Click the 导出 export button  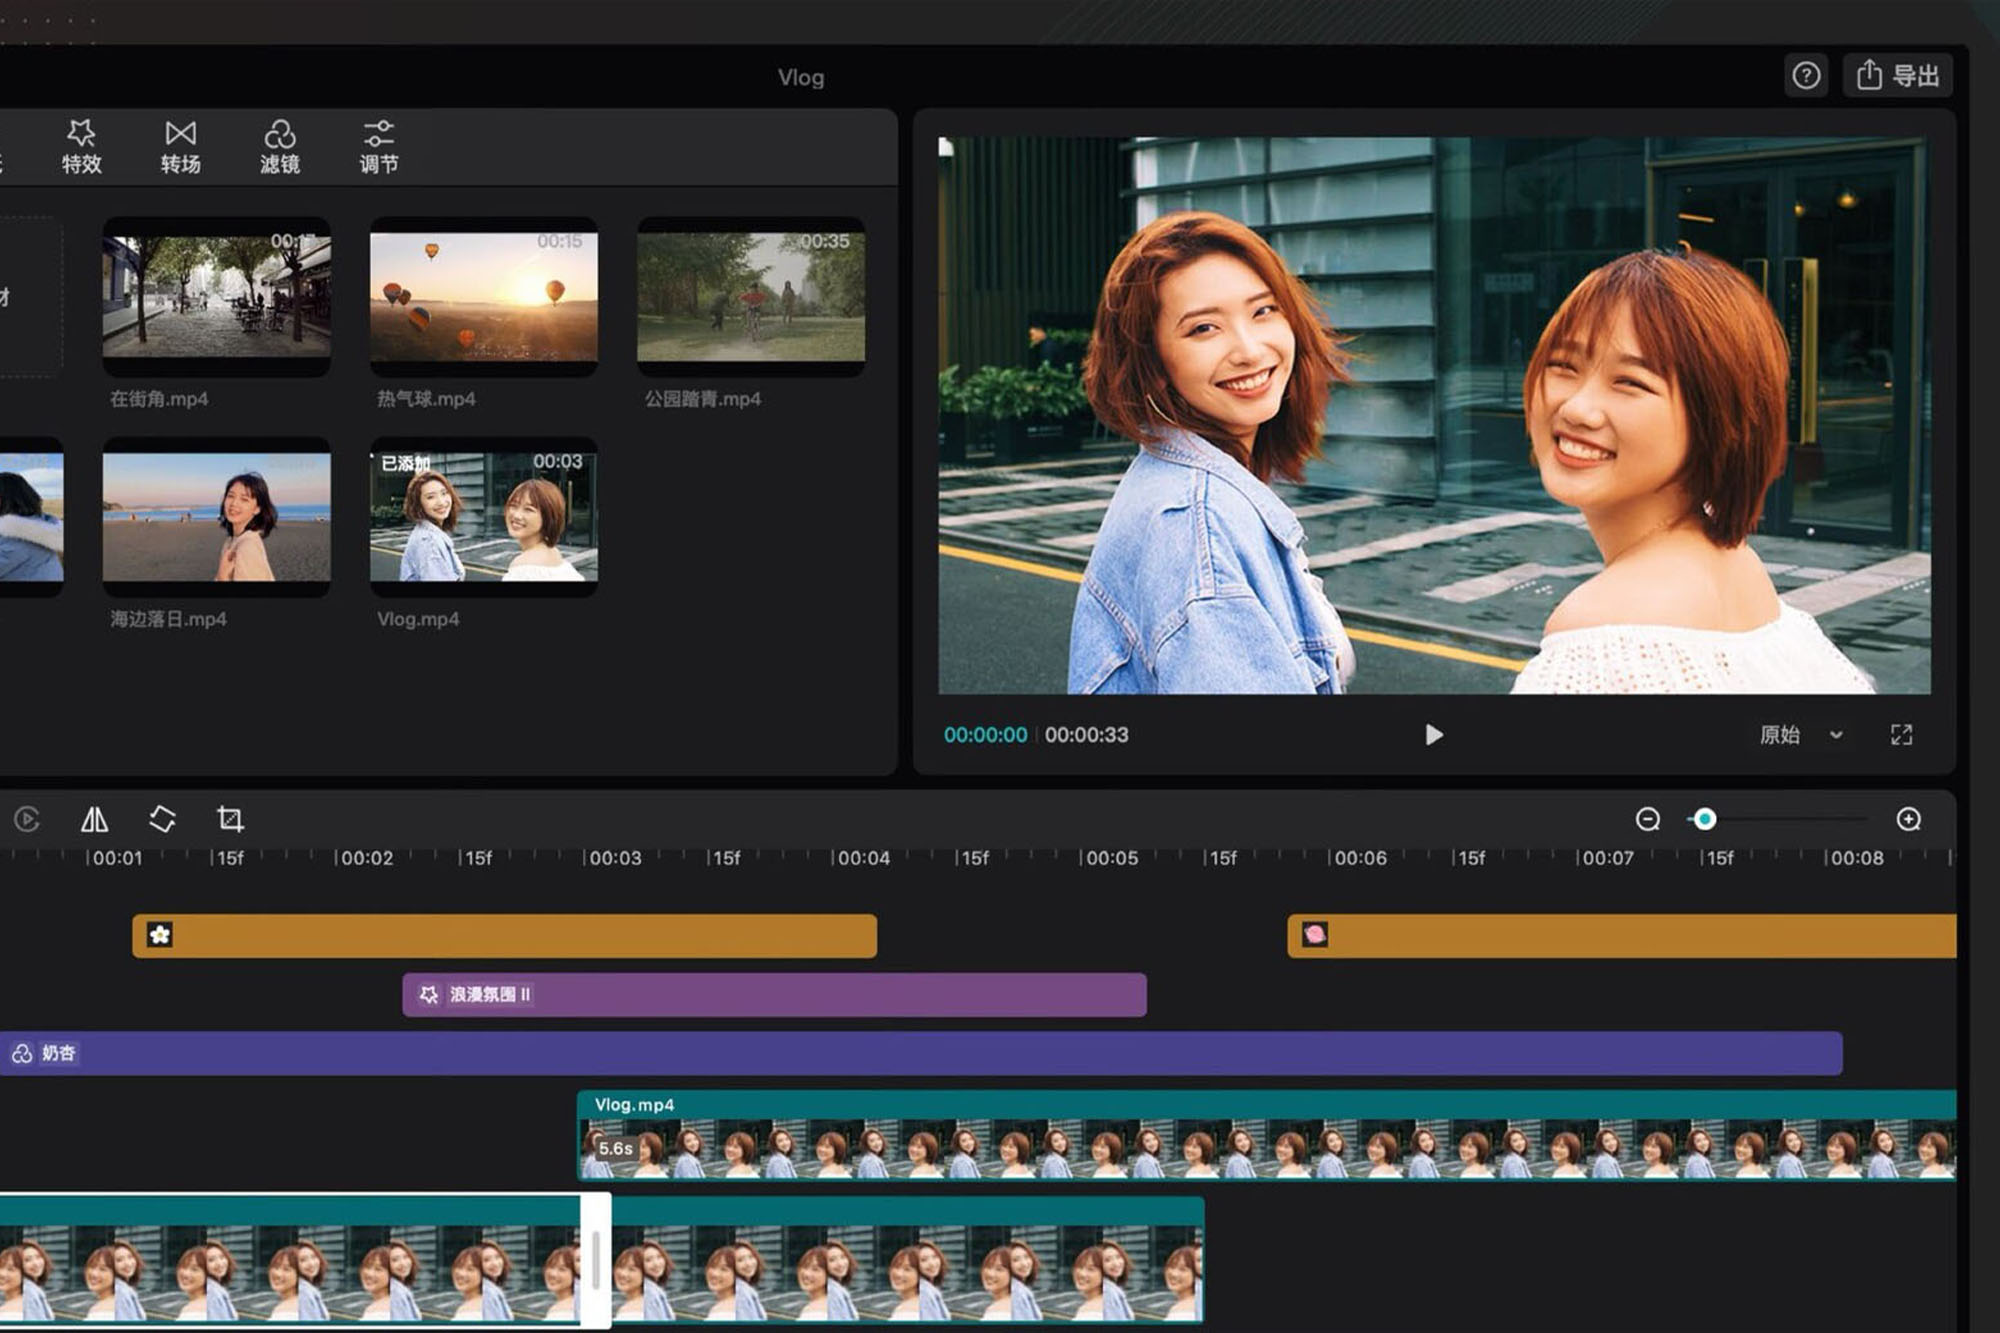pyautogui.click(x=1898, y=76)
